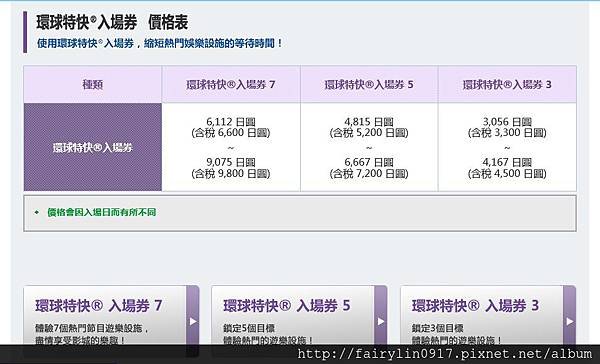Image resolution: width=600 pixels, height=364 pixels.
Task: Click arrow on 環球特快 入場券 5 card
Action: (x=381, y=321)
